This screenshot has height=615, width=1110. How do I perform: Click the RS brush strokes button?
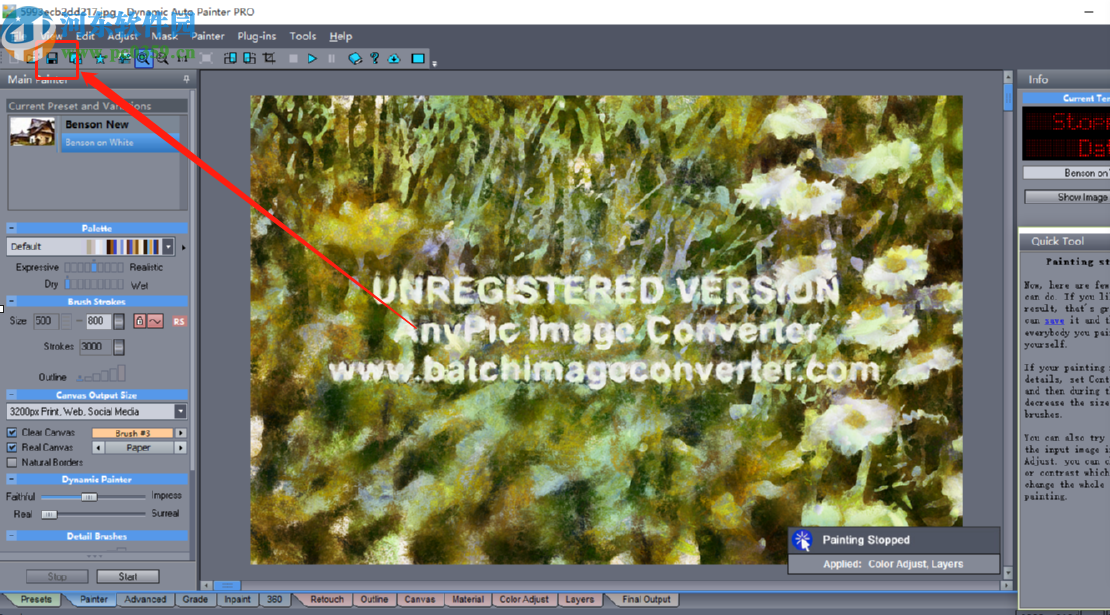click(x=179, y=321)
